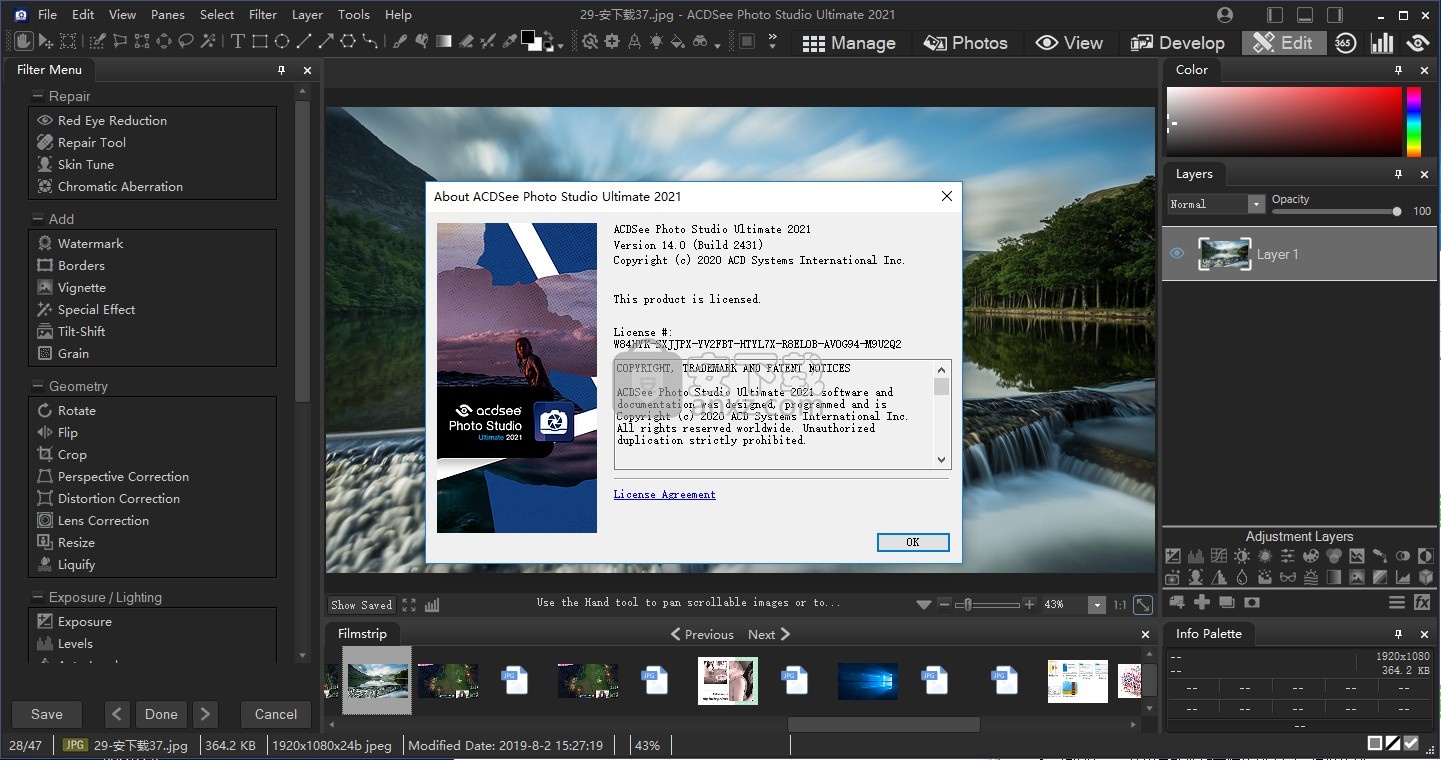Add a Curves adjustment layer
This screenshot has height=760, width=1441.
pyautogui.click(x=1219, y=556)
